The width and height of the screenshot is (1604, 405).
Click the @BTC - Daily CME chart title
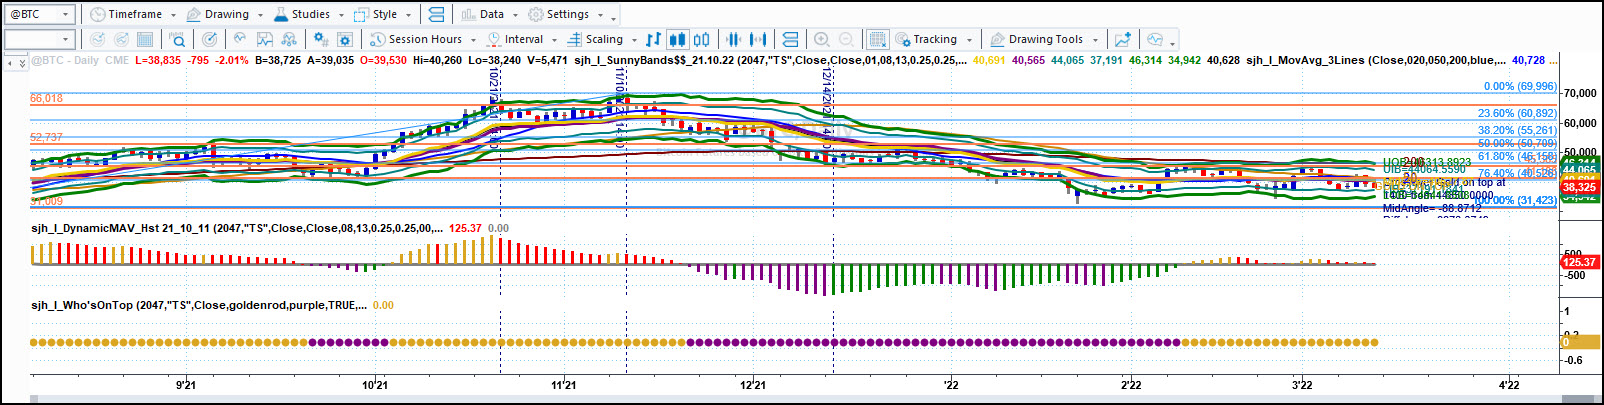80,60
